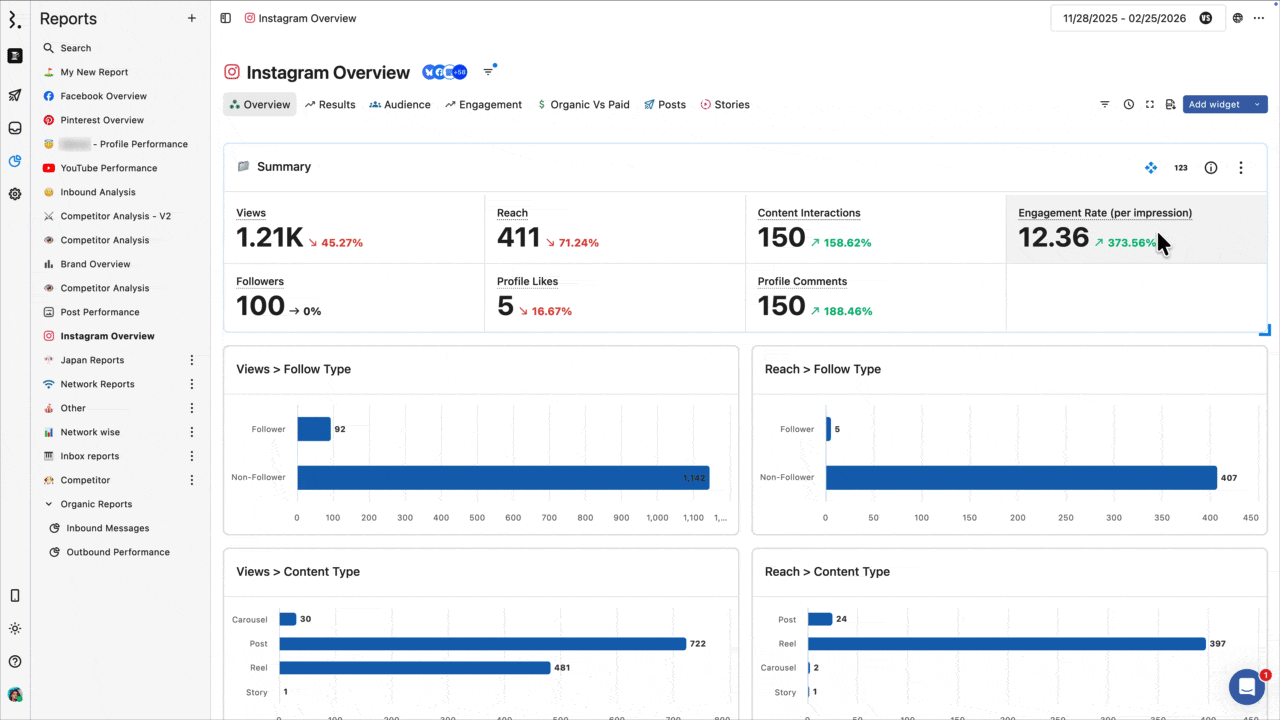Expand the Add widget dropdown arrow

[x=1257, y=104]
